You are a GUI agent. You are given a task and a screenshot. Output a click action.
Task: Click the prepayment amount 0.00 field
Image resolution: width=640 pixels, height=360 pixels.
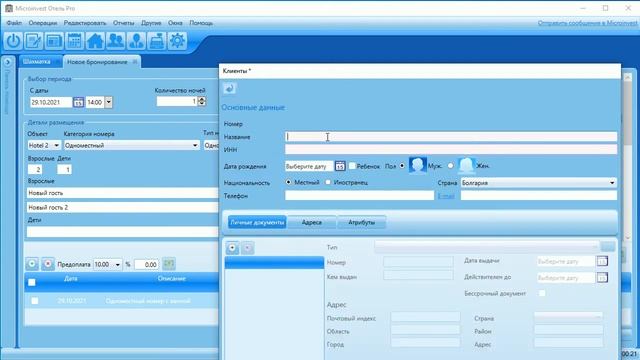click(147, 264)
